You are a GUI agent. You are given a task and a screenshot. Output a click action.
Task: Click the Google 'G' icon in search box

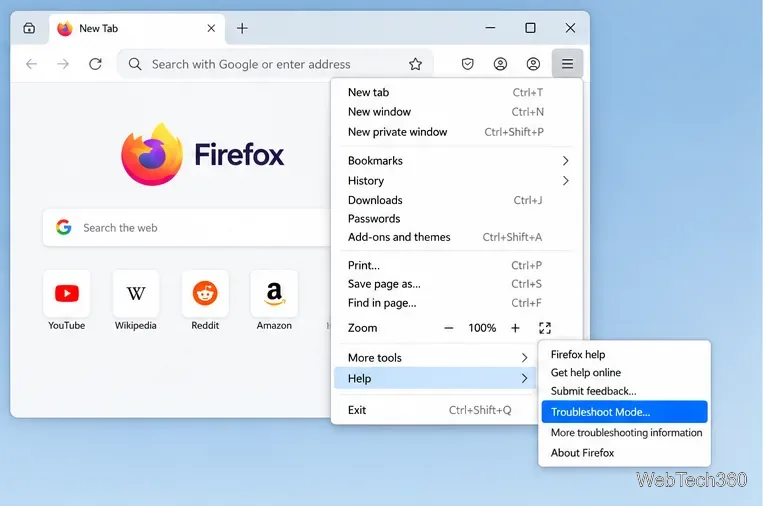pyautogui.click(x=63, y=227)
